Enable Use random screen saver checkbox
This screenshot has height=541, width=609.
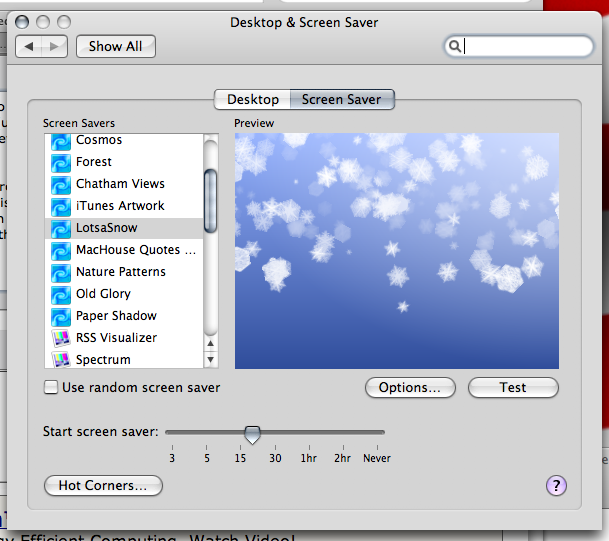[51, 387]
